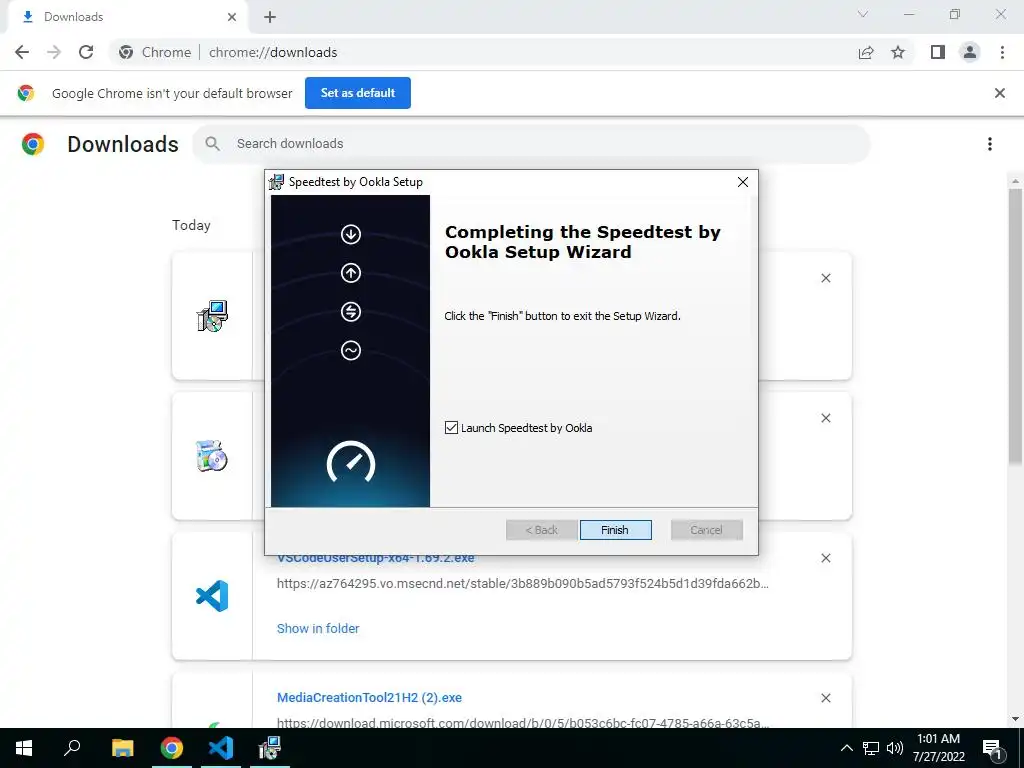Remove the second download from list
Viewport: 1024px width, 768px height.
[826, 418]
